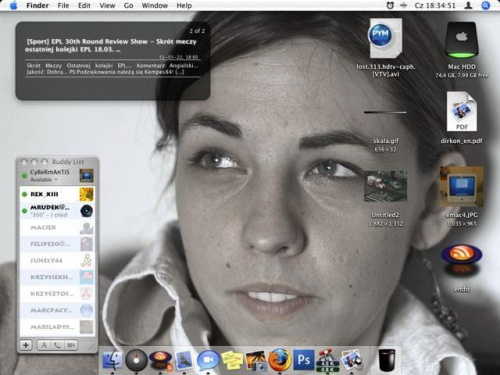Click the airplane-shaped menu bar status icon
Screen dimensions: 500x375
pos(404,5)
